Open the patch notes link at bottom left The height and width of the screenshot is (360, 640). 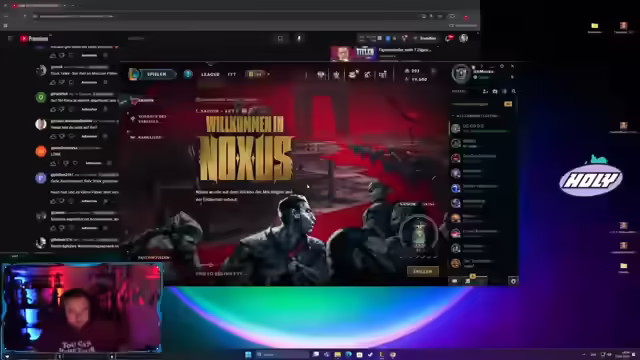(154, 258)
